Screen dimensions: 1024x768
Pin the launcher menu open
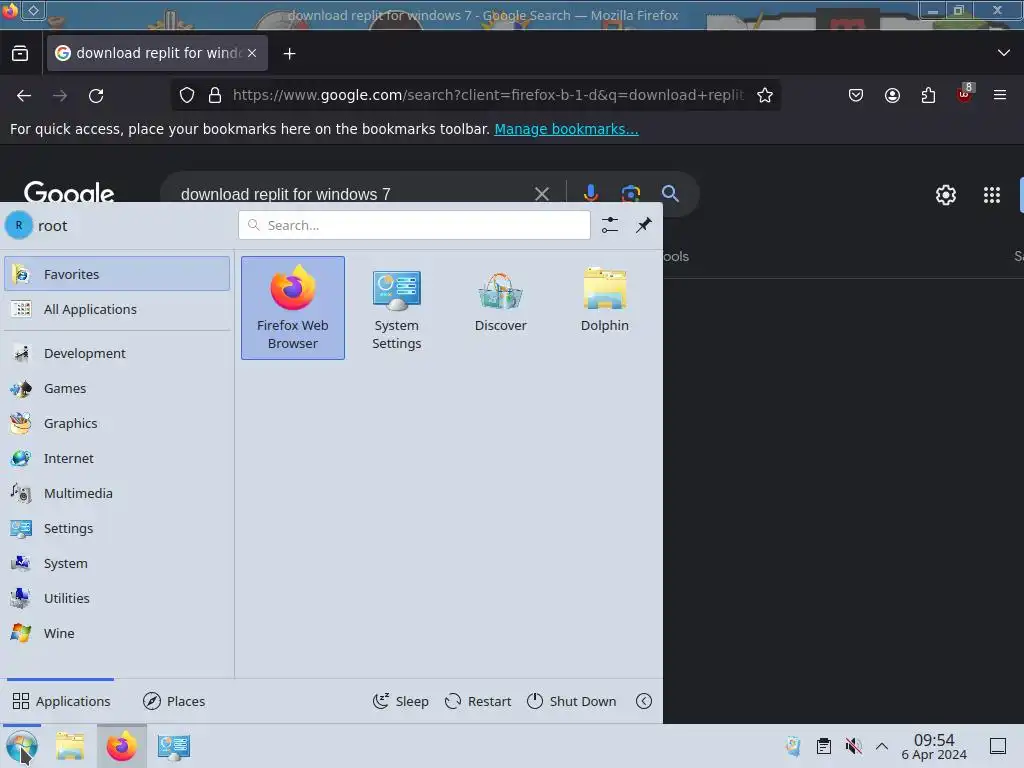[x=644, y=225]
